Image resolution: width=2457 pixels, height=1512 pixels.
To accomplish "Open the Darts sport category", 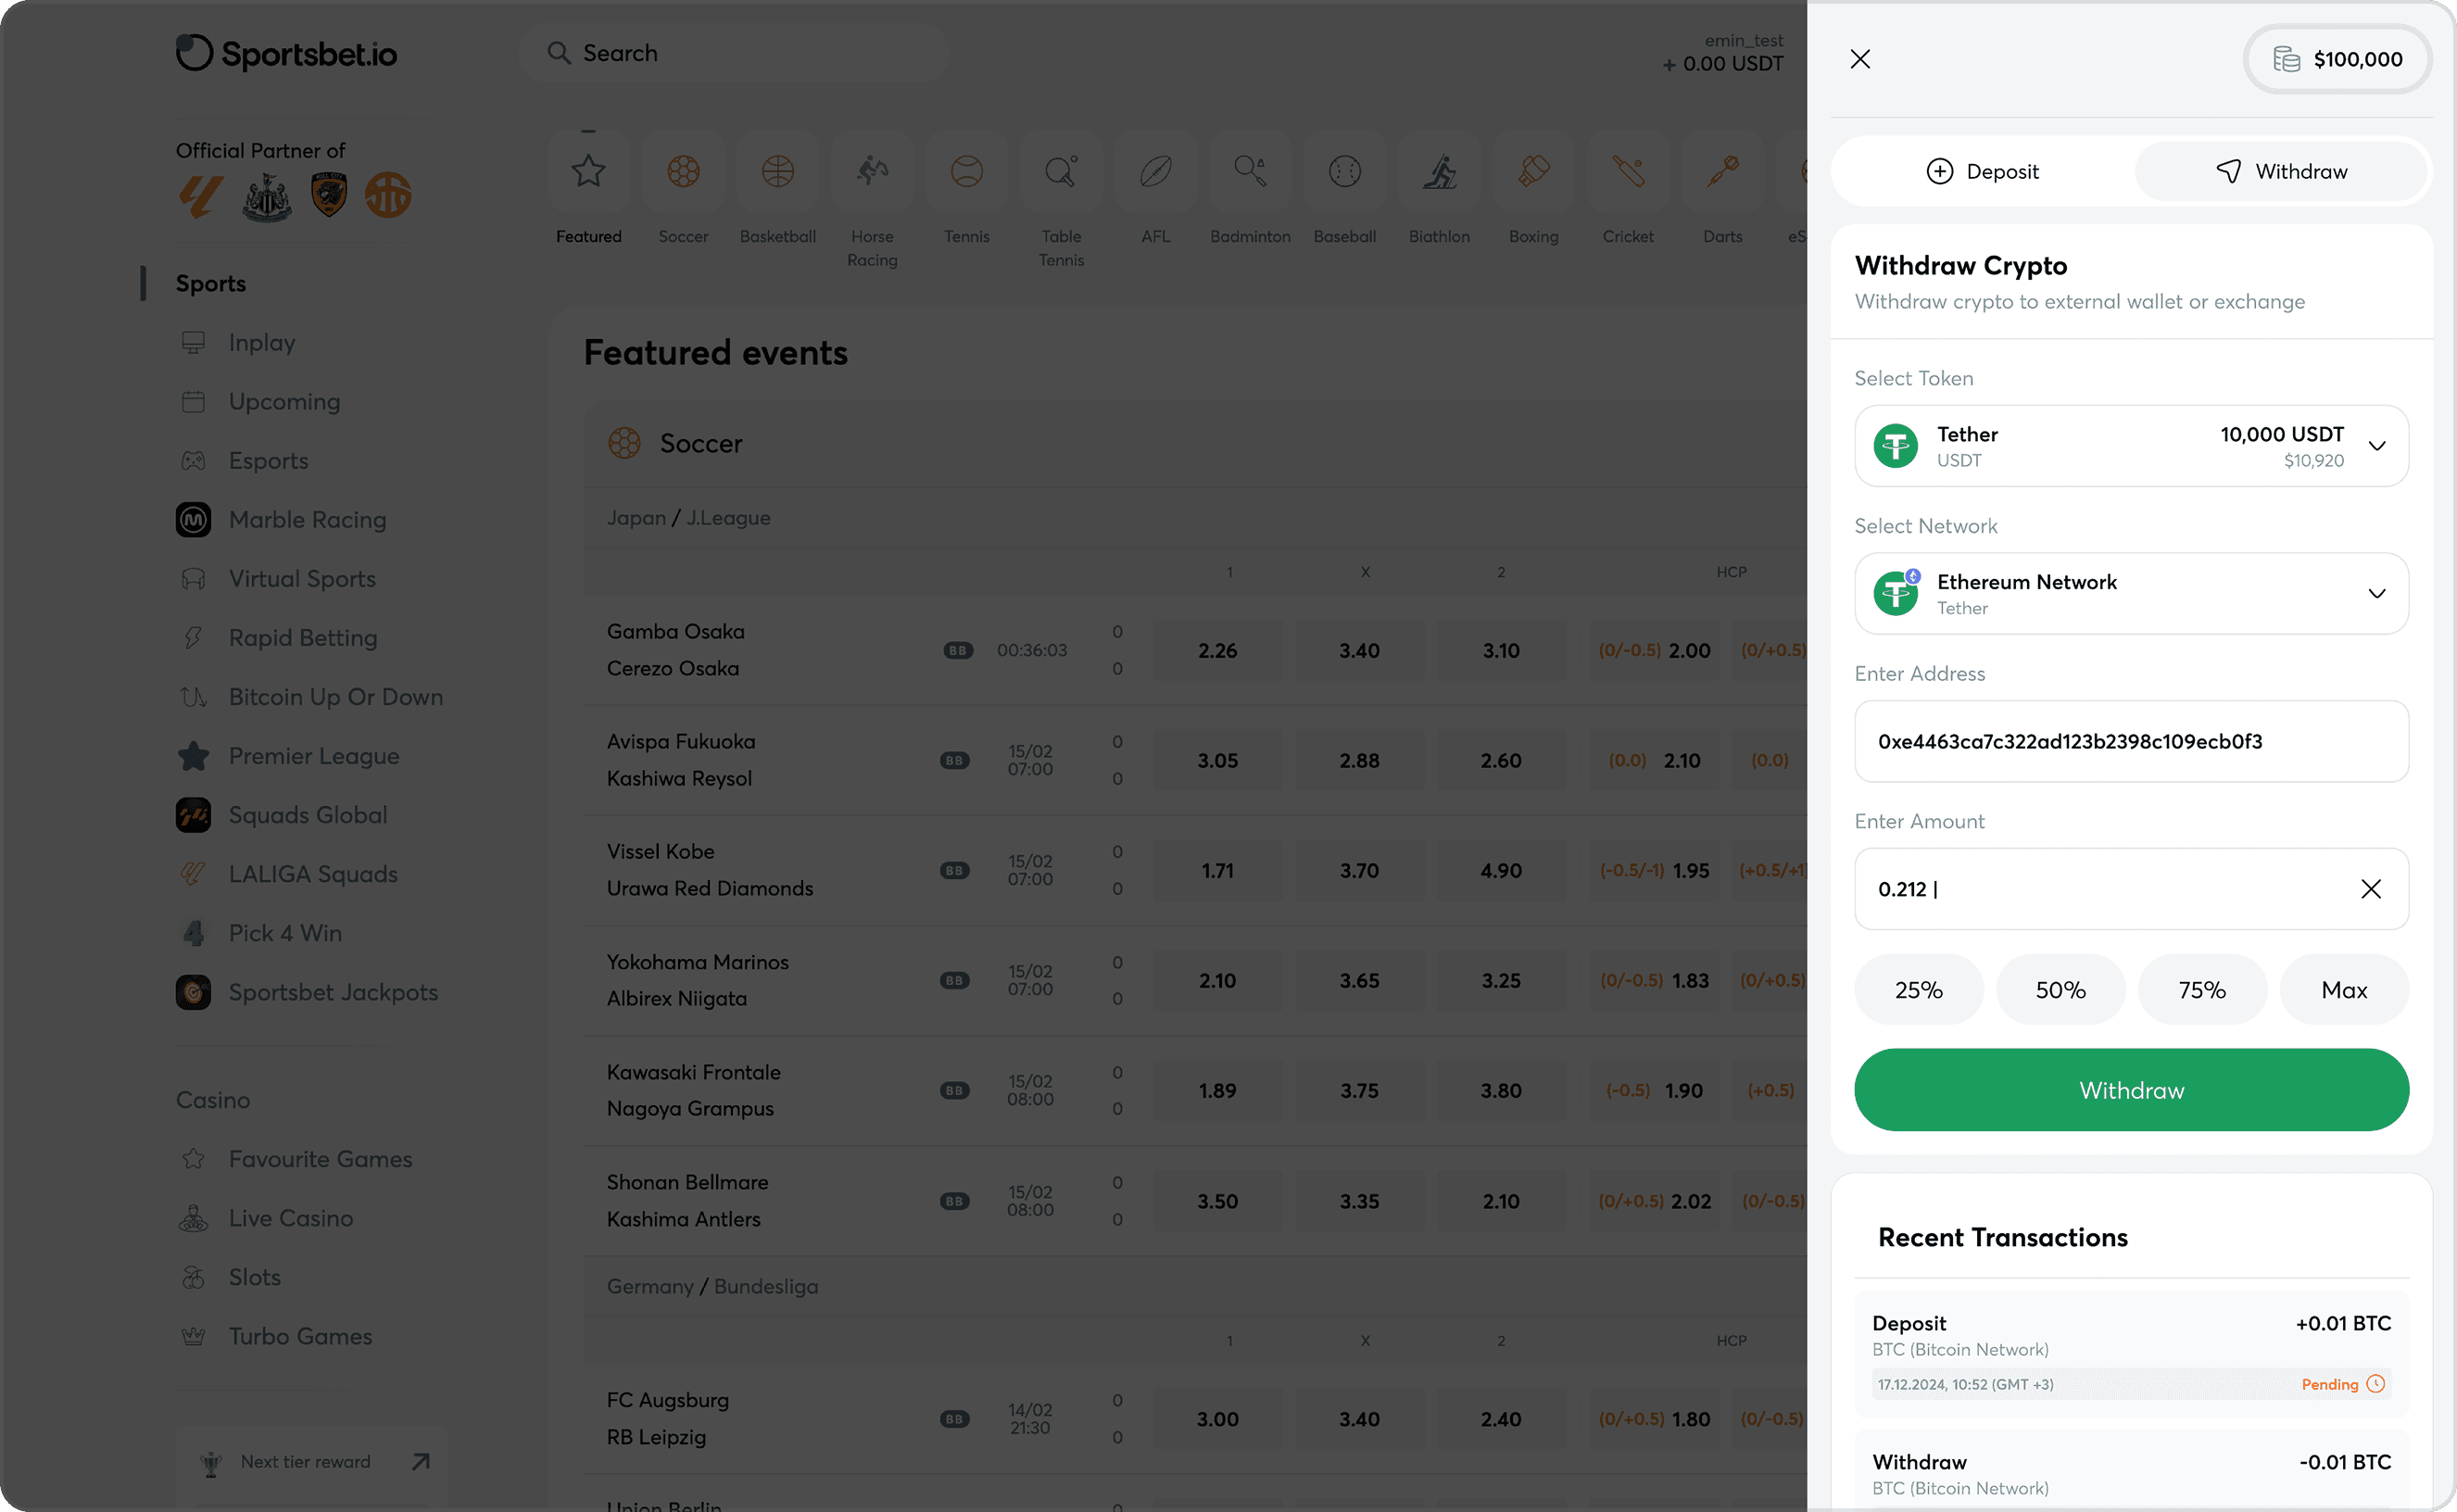I will tap(1723, 171).
